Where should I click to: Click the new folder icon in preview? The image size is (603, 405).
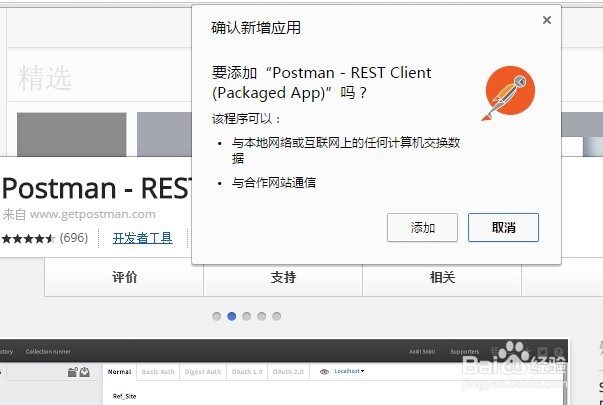click(72, 372)
